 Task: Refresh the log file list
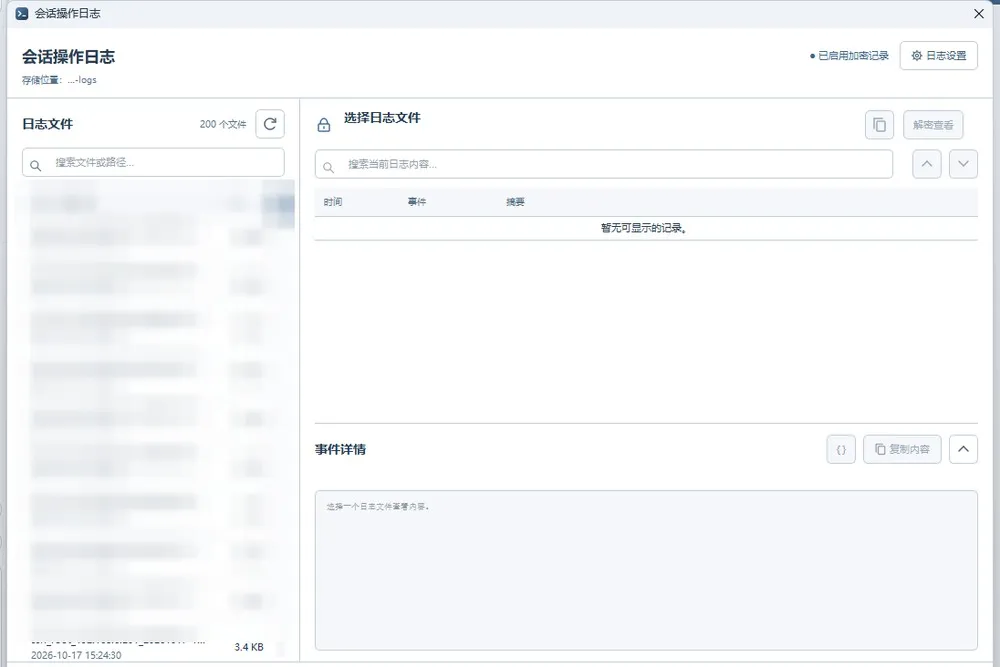[270, 124]
